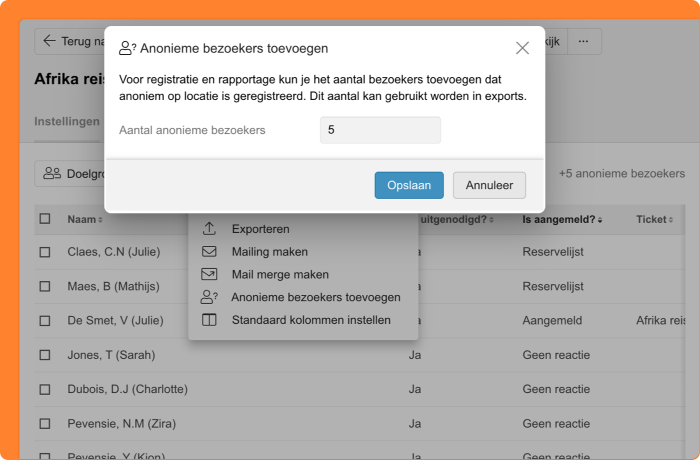Check the box for Dubois, D.J (Charlotte)
This screenshot has width=700, height=460.
pos(45,389)
